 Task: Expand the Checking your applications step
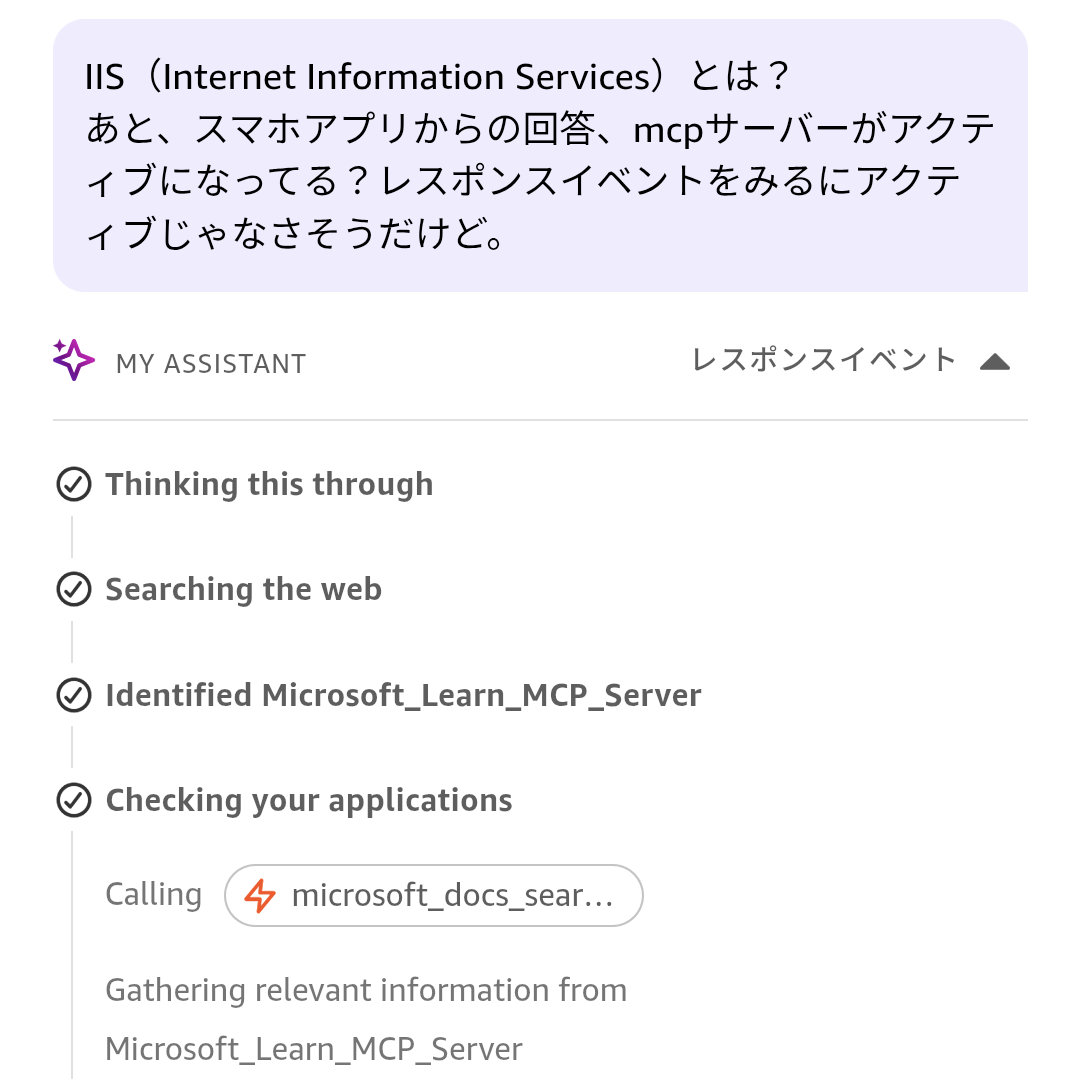pos(308,801)
